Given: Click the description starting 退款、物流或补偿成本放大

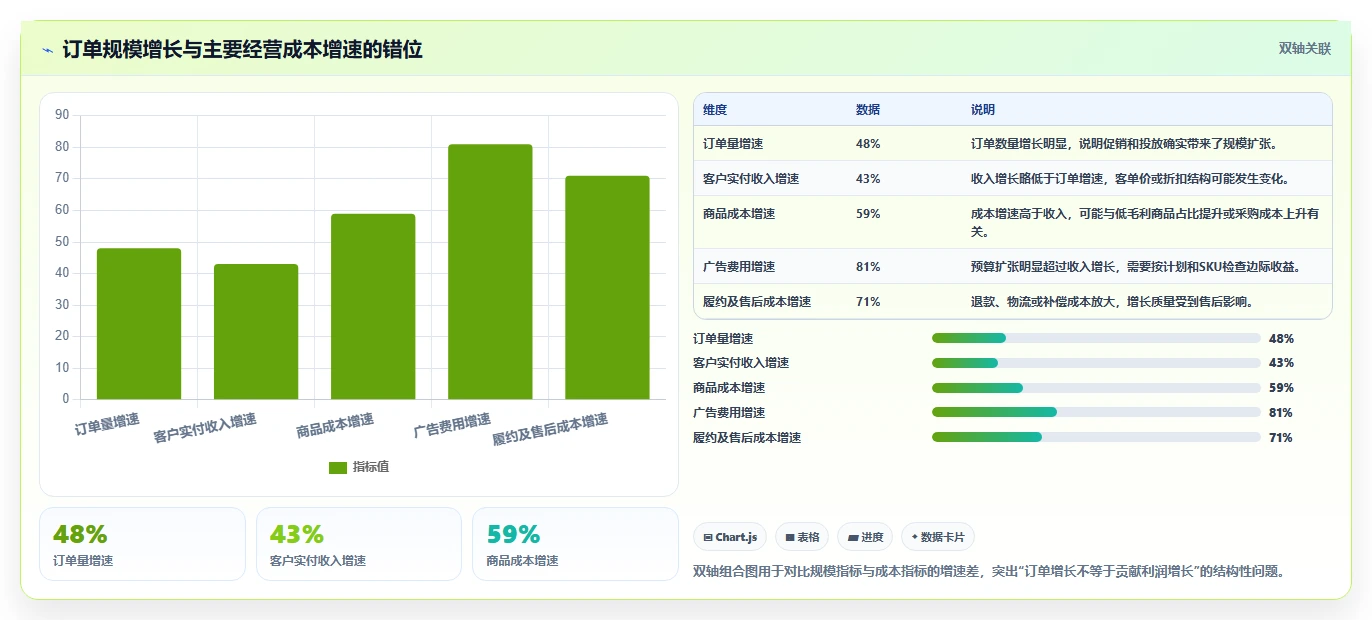Looking at the screenshot, I should click(1112, 301).
